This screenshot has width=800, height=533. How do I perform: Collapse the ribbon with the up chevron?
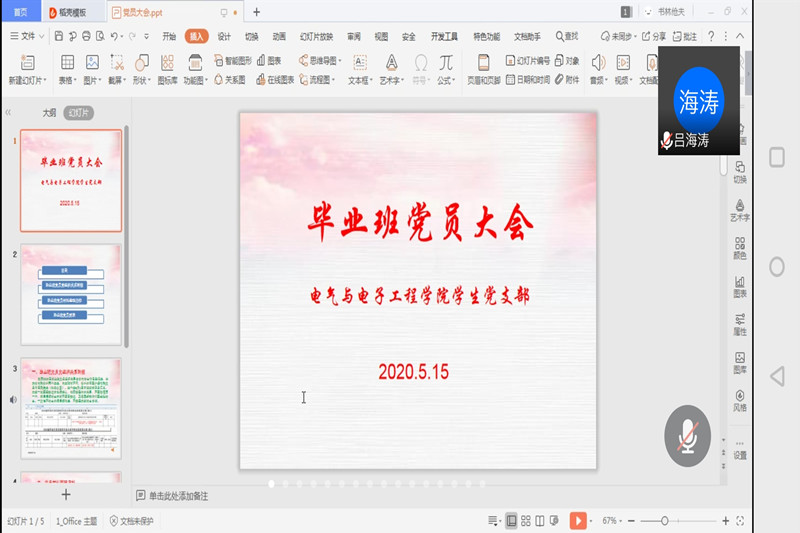coord(739,36)
